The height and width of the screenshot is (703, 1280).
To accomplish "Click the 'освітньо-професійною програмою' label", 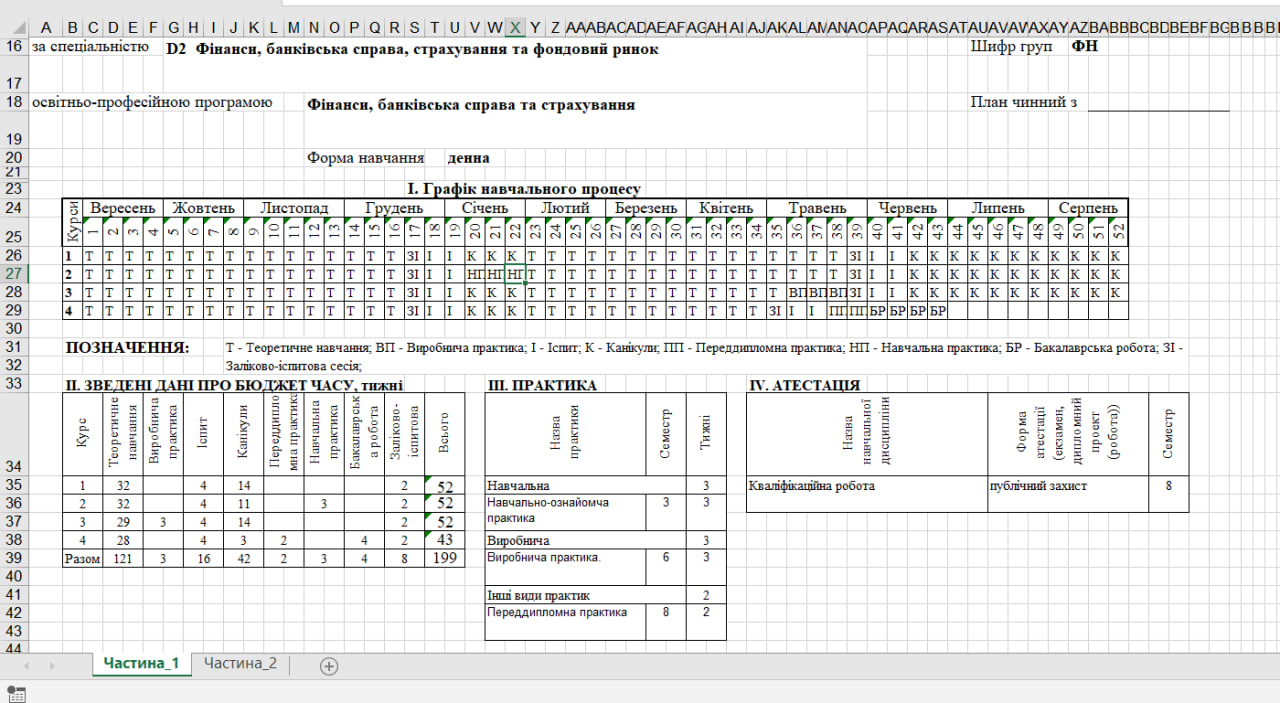I will (x=152, y=102).
